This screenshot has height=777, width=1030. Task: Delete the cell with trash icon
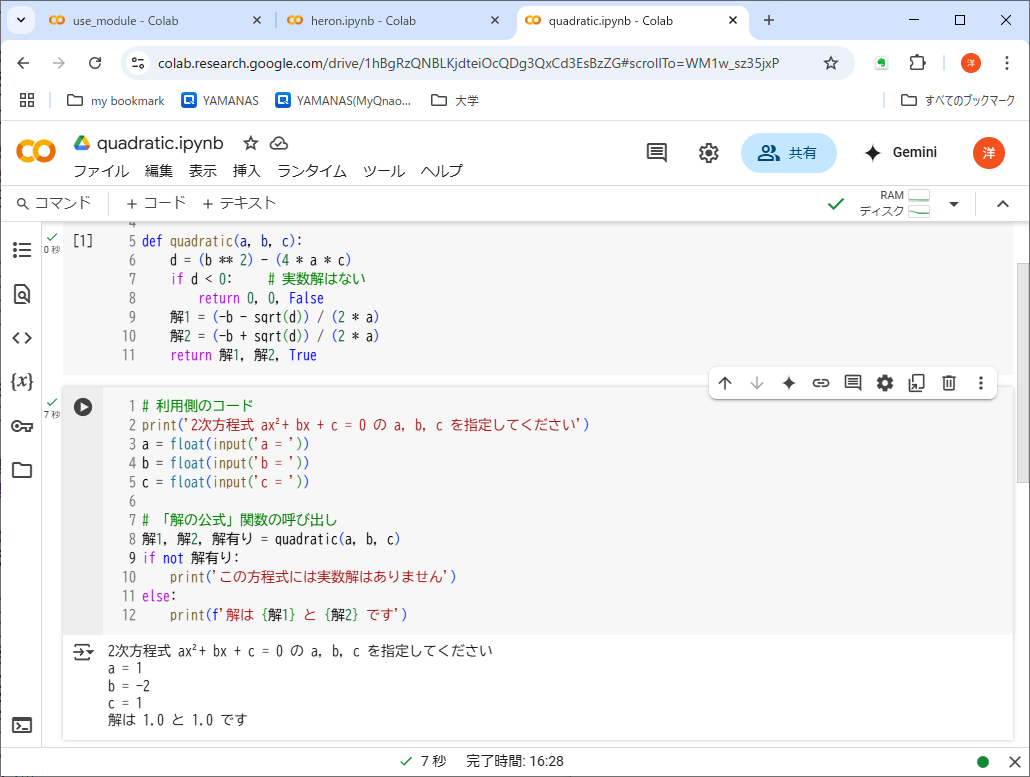[x=949, y=383]
